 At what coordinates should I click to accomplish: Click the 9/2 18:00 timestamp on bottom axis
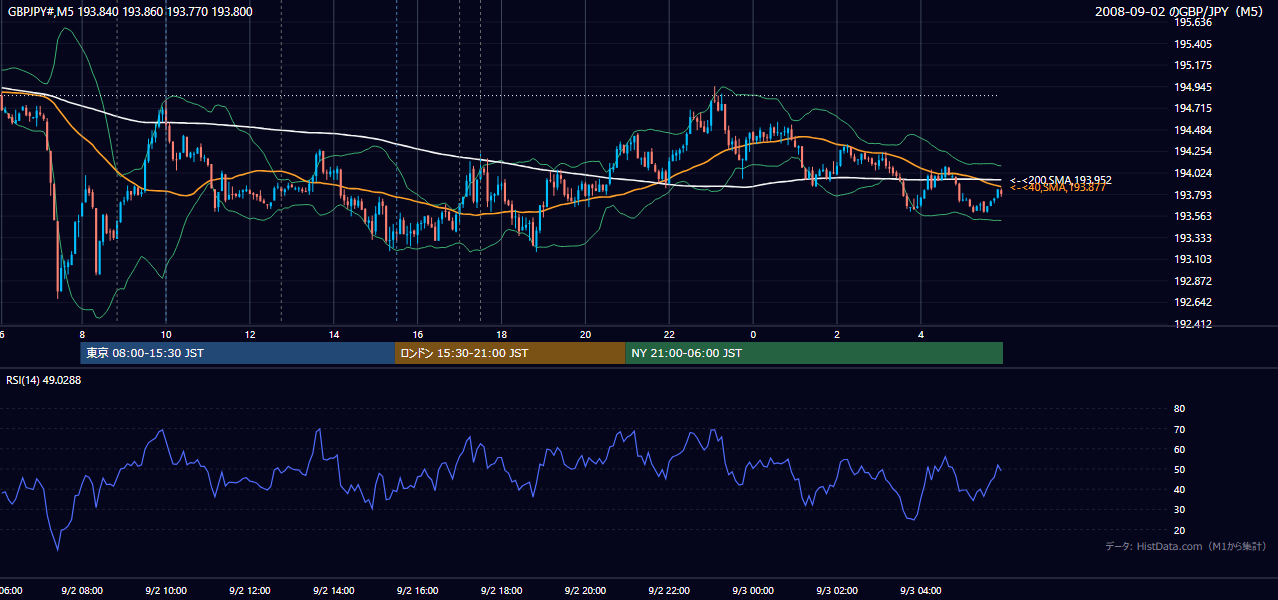pos(502,591)
